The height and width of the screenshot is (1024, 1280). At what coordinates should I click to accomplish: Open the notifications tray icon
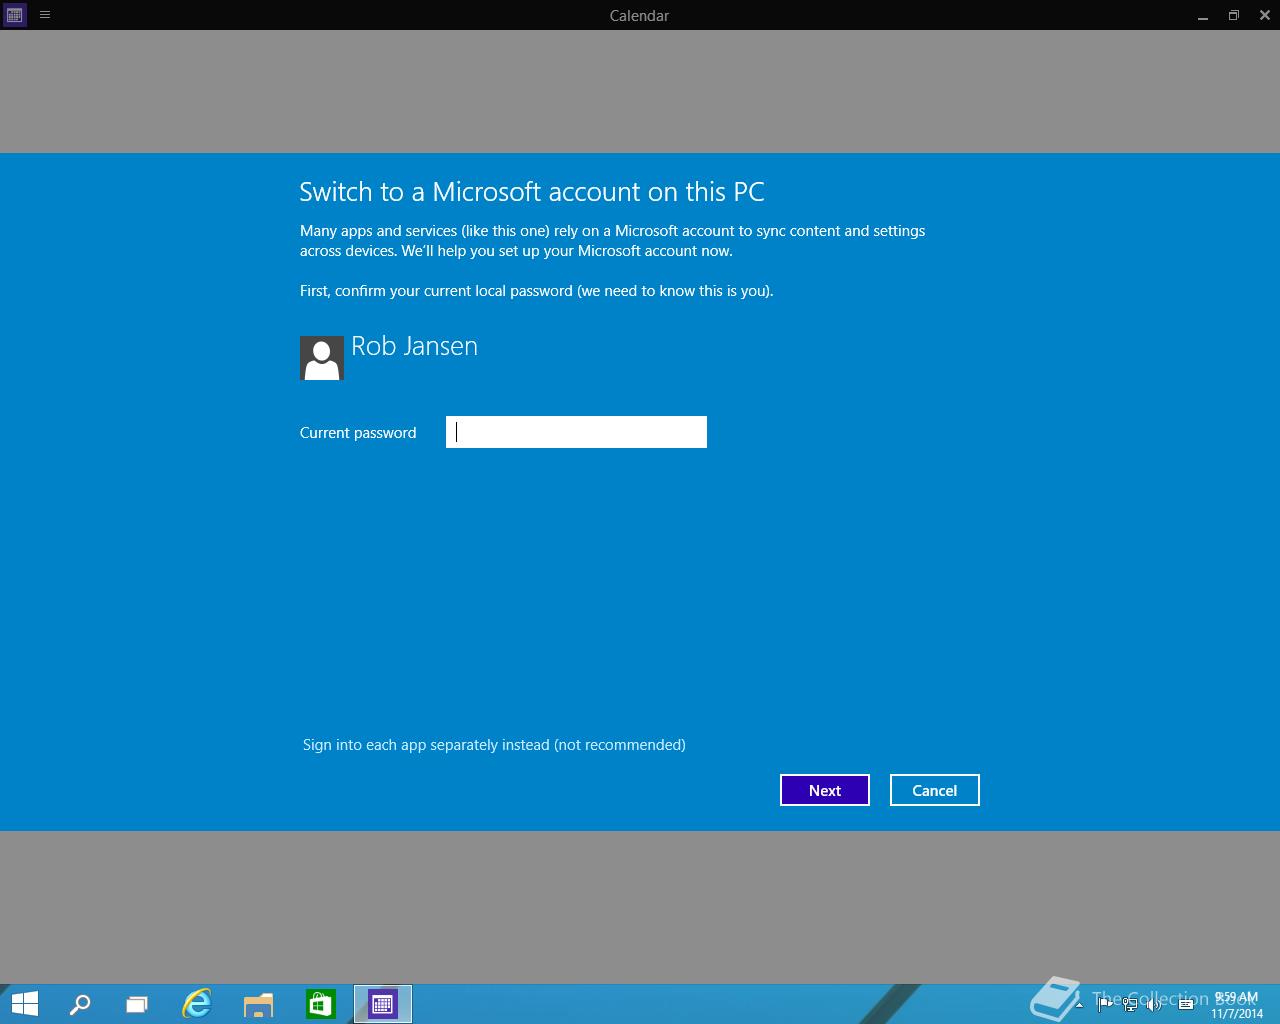tap(1186, 1004)
